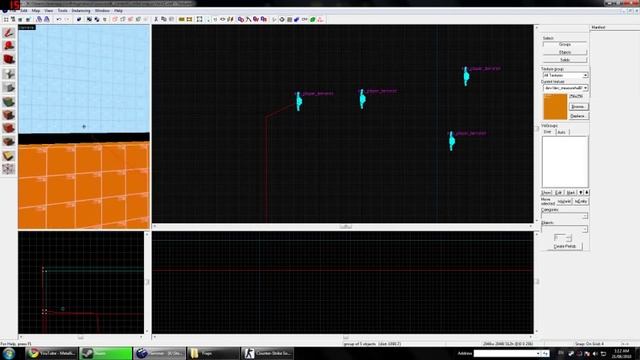Select the gray Block tool
The width and height of the screenshot is (640, 360).
click(9, 87)
